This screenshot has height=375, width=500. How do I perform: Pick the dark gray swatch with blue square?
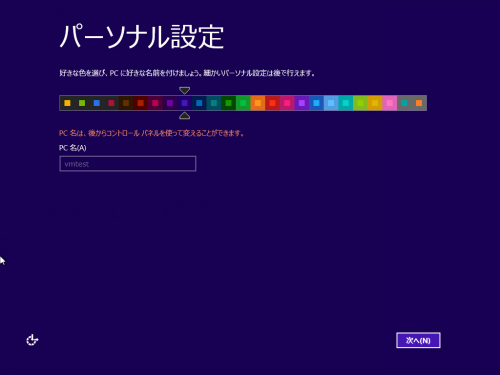coord(97,103)
